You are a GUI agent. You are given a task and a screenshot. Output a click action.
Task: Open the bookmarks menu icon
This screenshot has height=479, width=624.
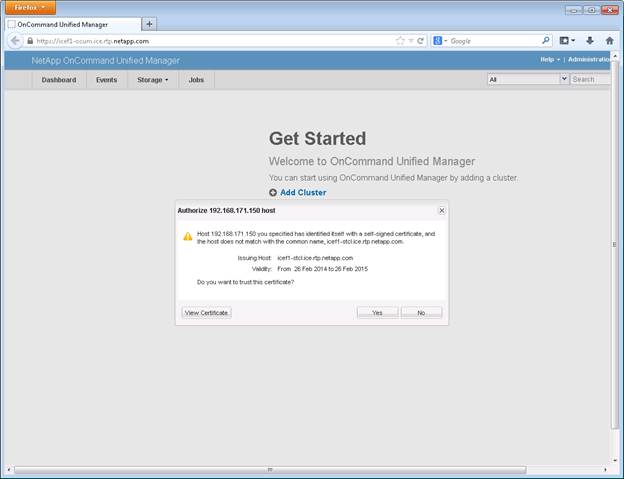tap(567, 41)
